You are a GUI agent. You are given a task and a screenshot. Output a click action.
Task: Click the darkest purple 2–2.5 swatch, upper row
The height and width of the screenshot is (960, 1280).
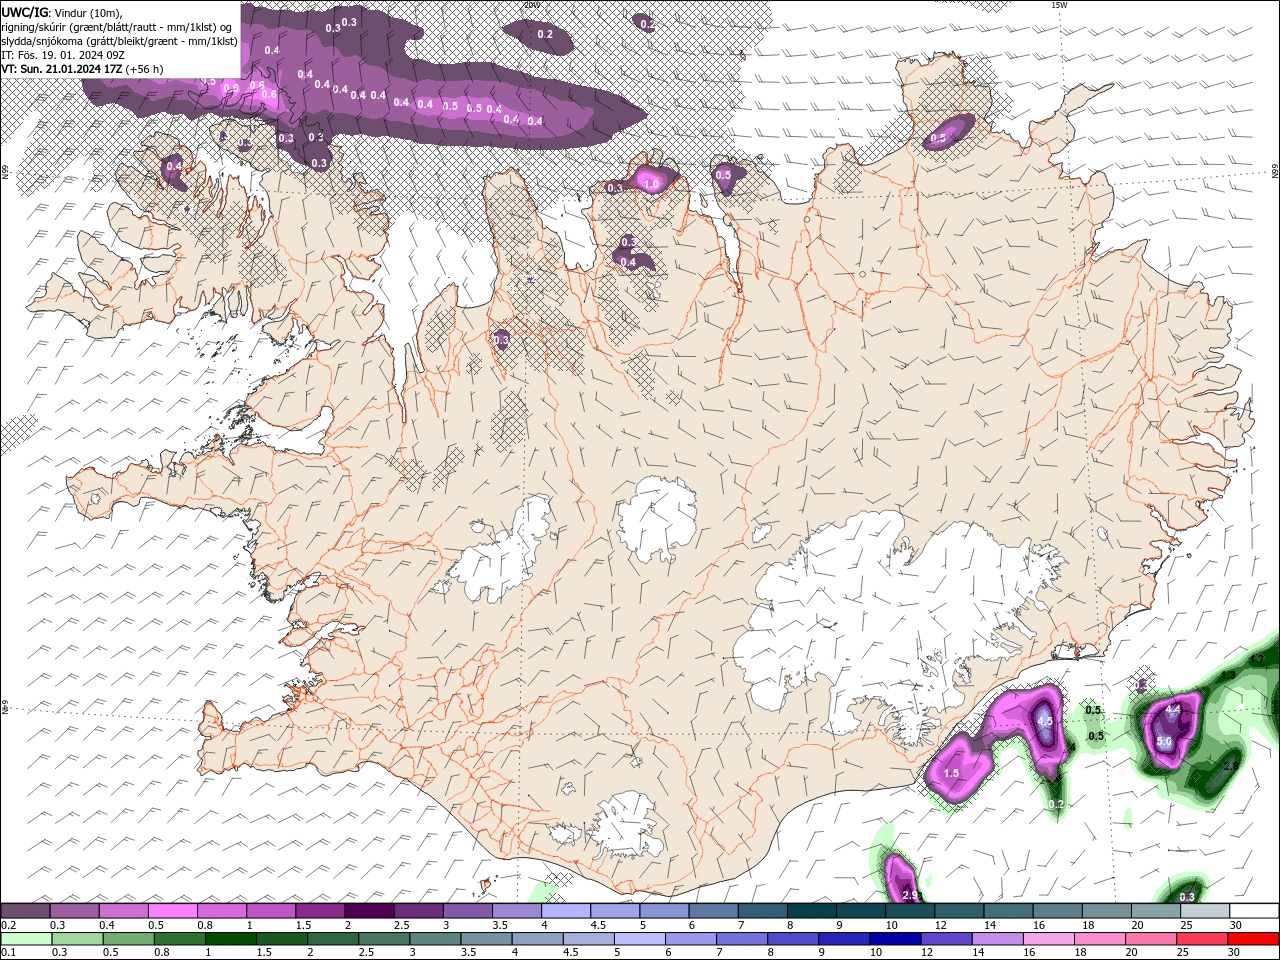point(369,911)
